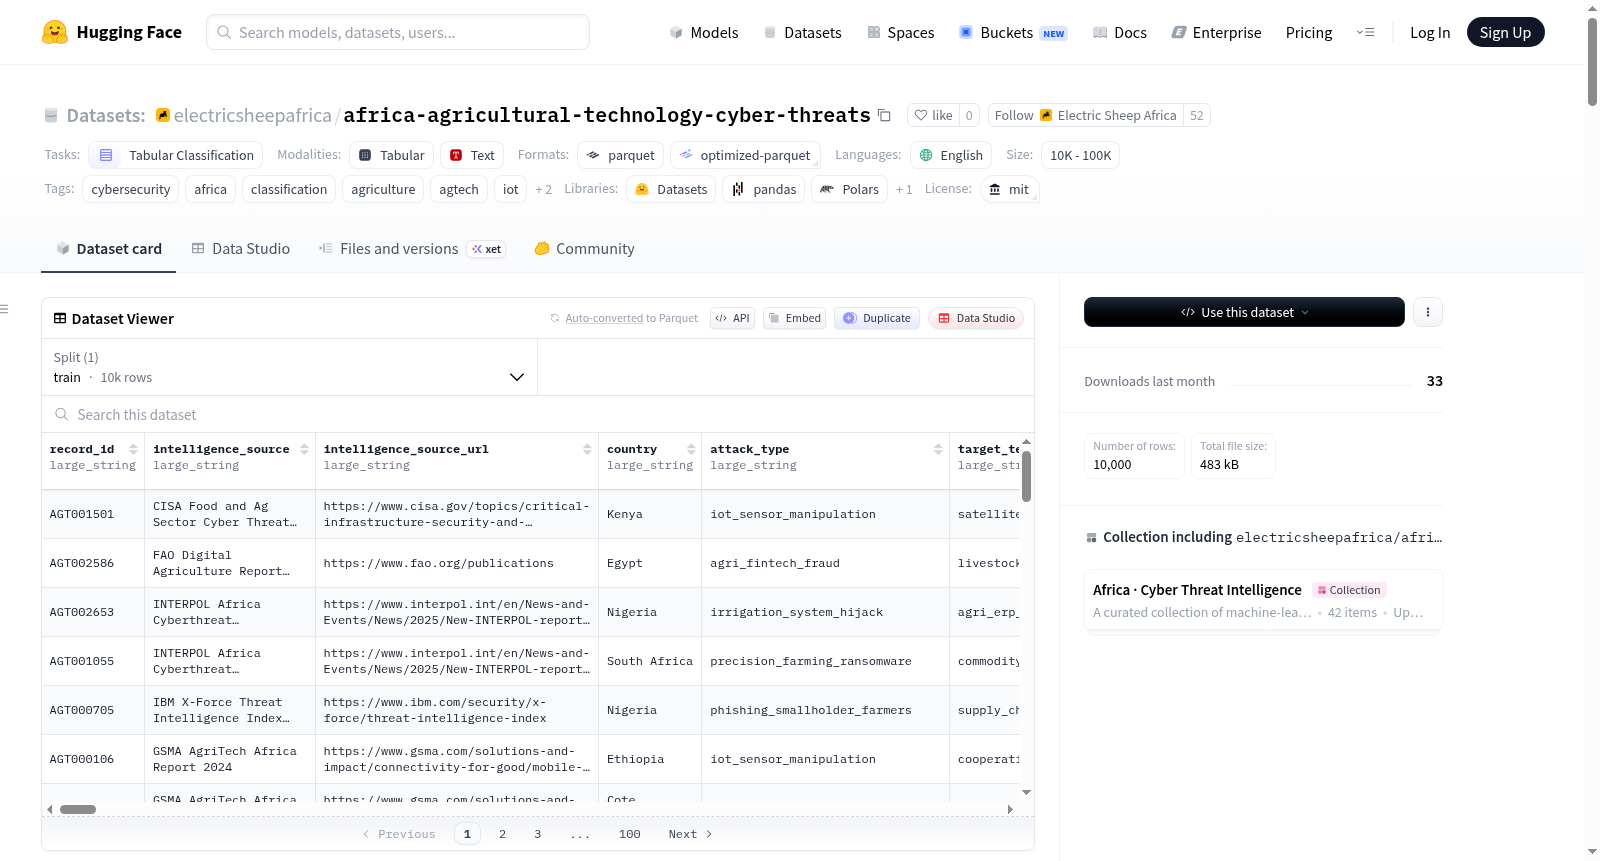Screen dimensions: 1600x861
Task: Click the Electric Sheep Africa organization avatar
Action: [1046, 115]
